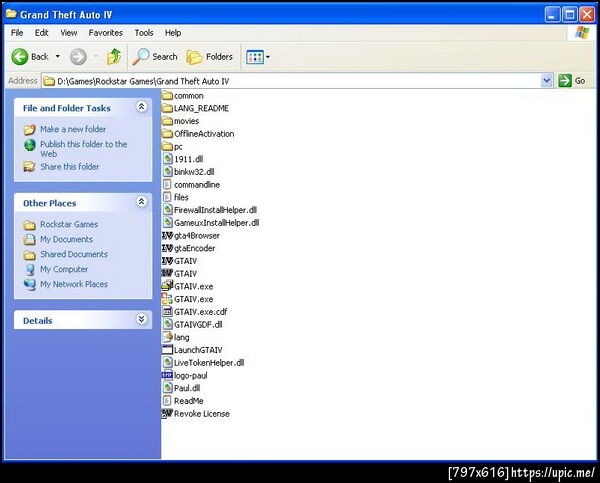Image resolution: width=600 pixels, height=483 pixels.
Task: Select the gta4Browser IV icon
Action: [167, 235]
